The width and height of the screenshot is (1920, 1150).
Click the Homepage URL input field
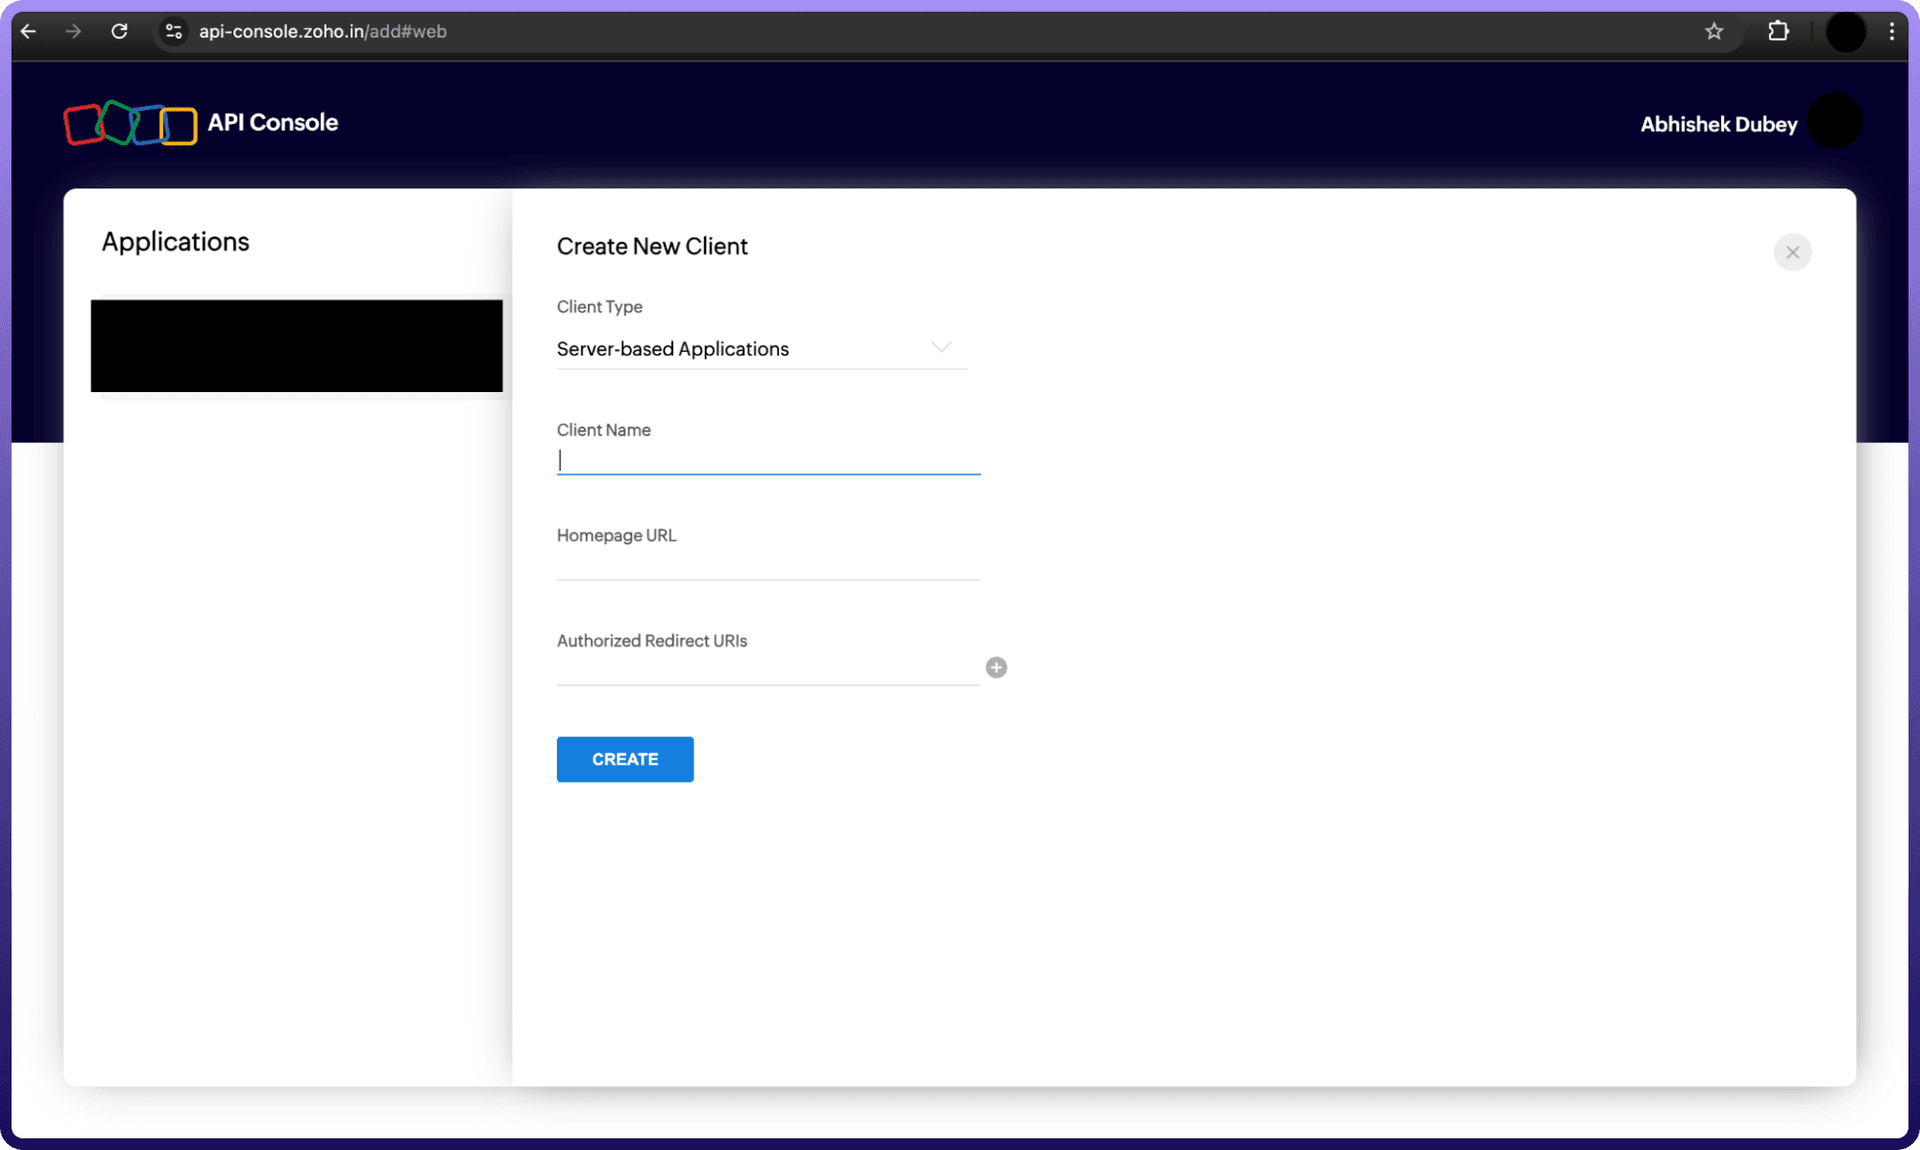(x=768, y=565)
